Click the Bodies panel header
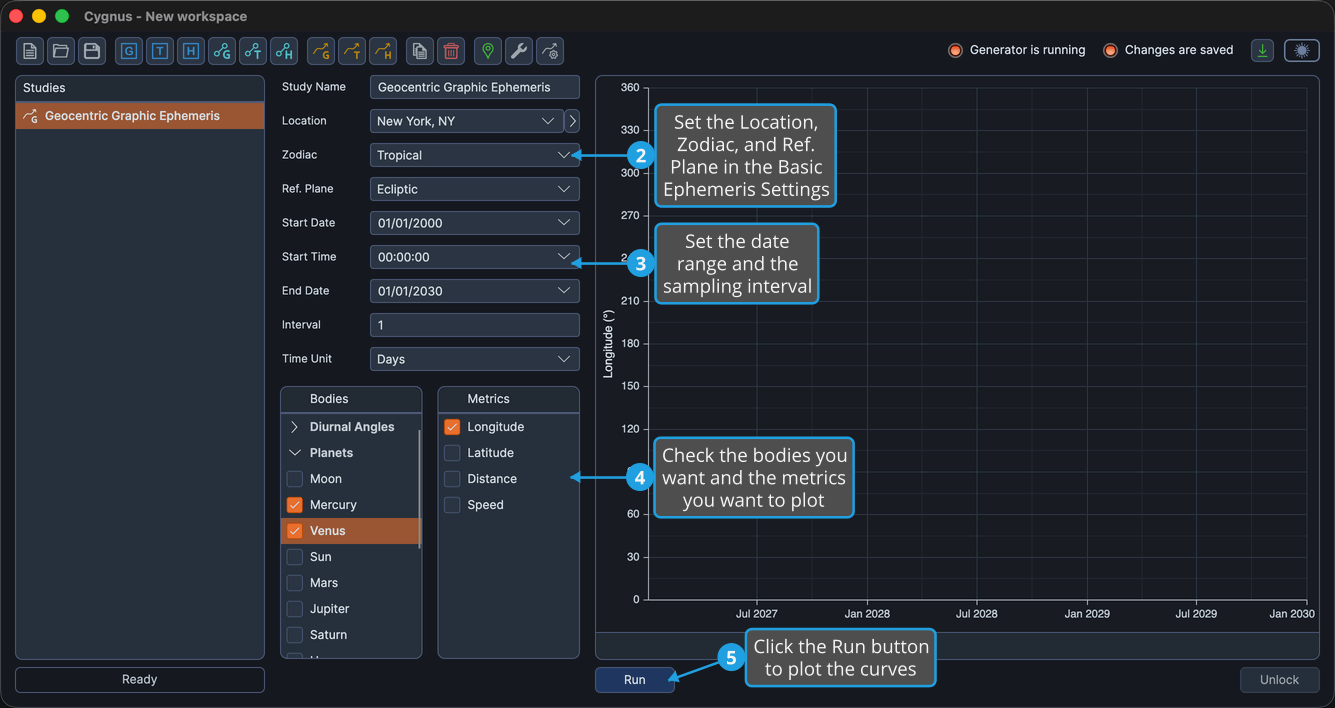1335x708 pixels. 351,399
